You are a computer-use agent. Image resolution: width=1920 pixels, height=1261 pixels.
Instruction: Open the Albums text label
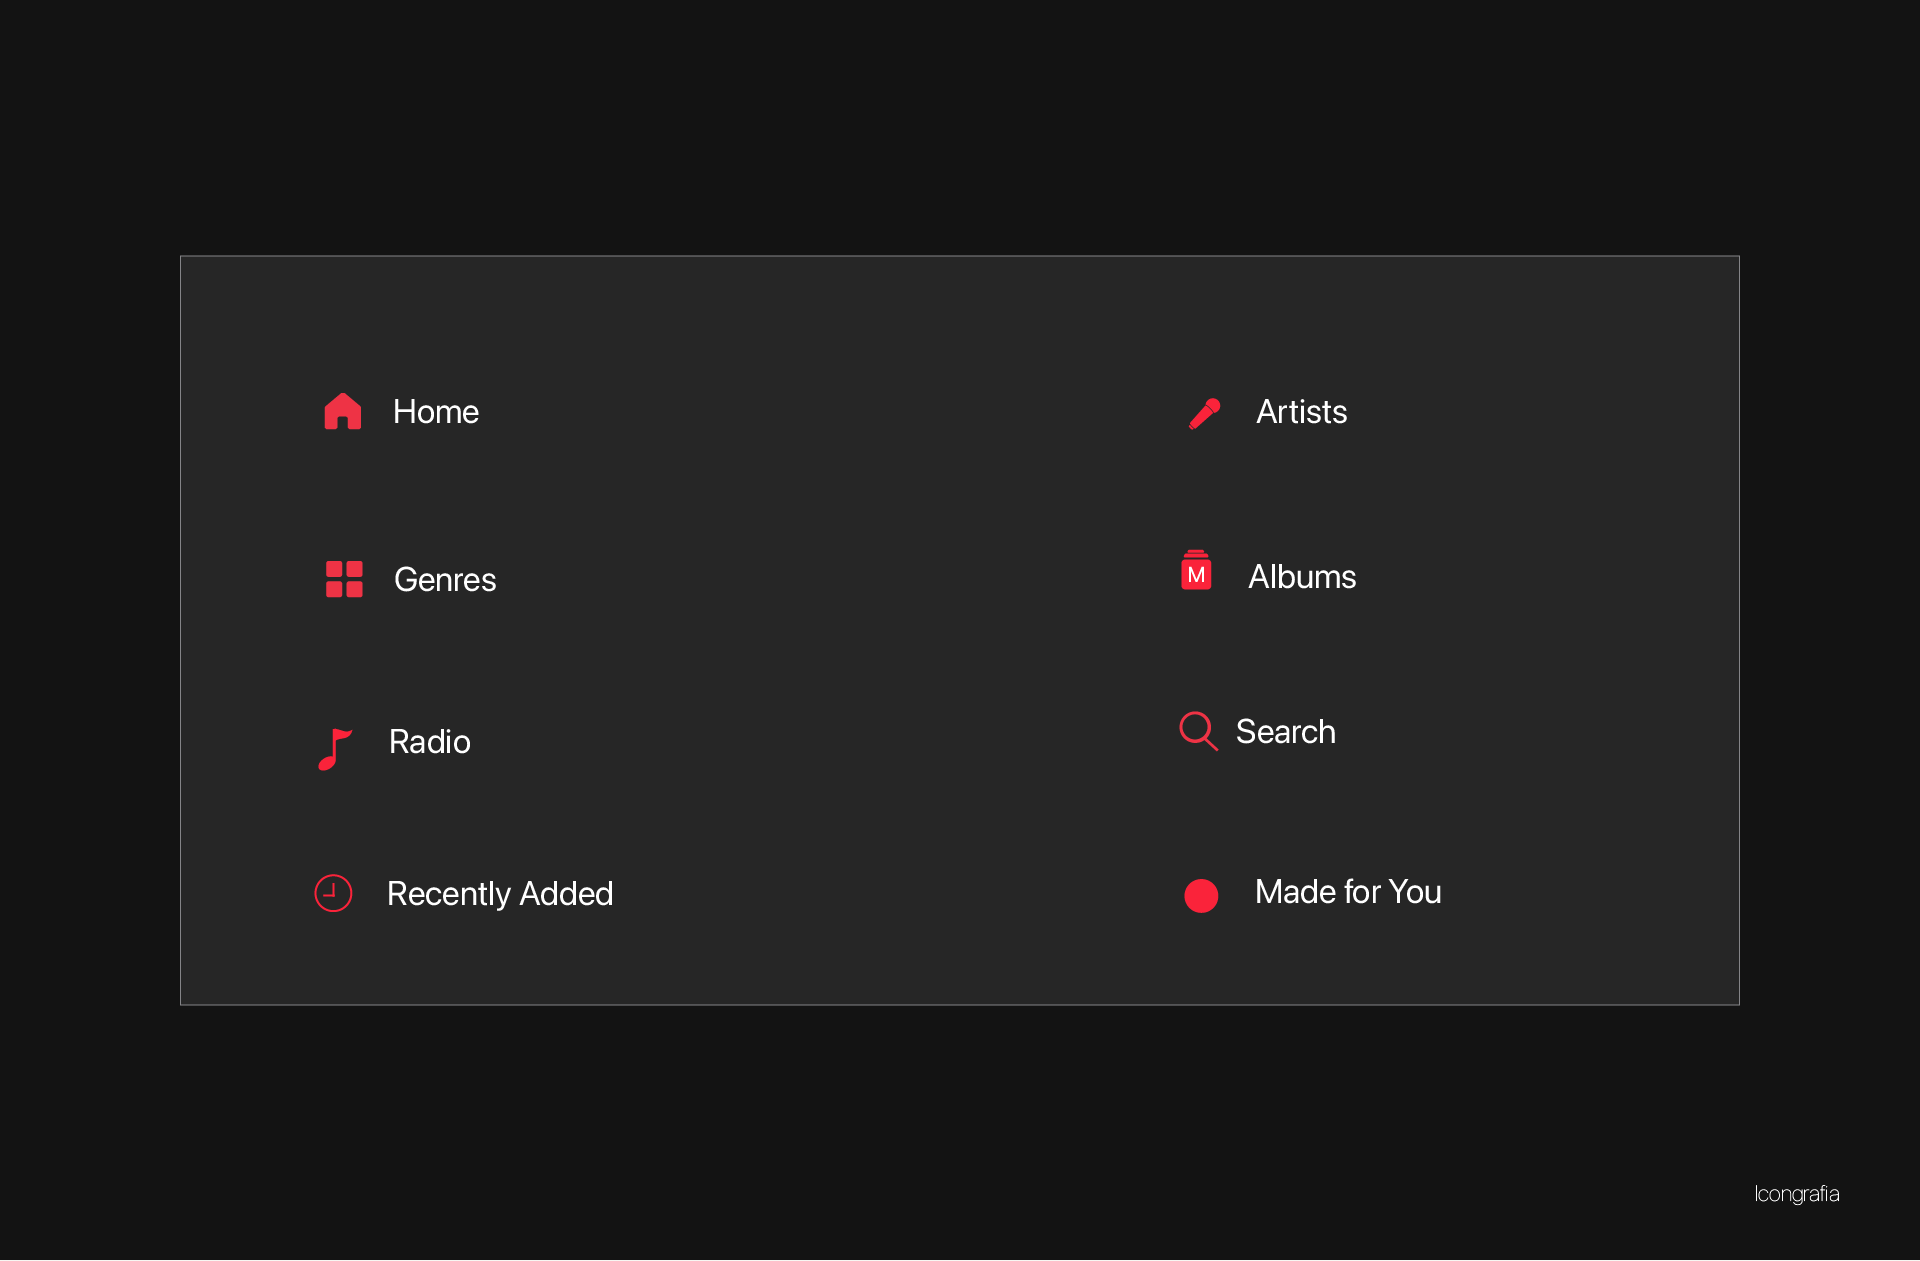[1302, 576]
